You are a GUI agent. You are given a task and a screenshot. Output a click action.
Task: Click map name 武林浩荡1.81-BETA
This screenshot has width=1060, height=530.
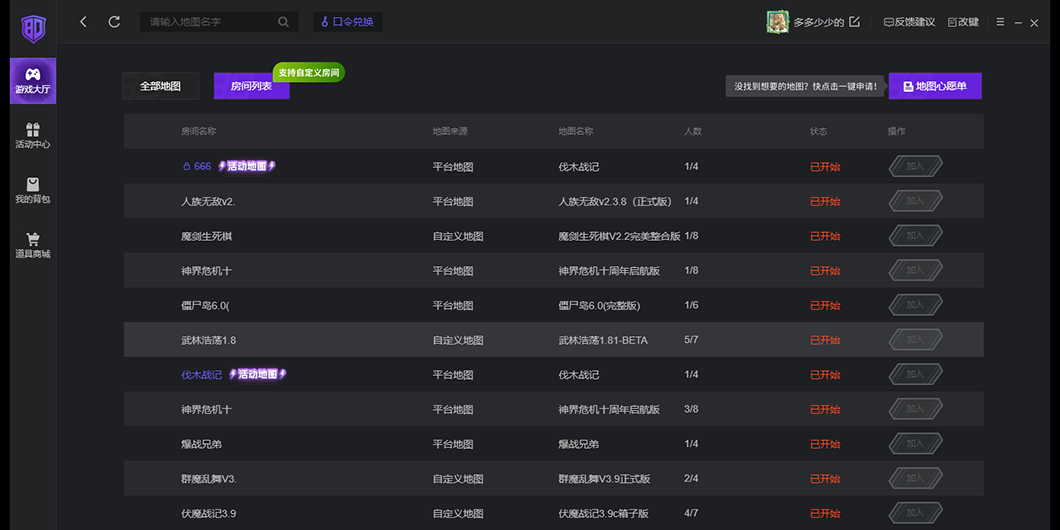coord(603,340)
